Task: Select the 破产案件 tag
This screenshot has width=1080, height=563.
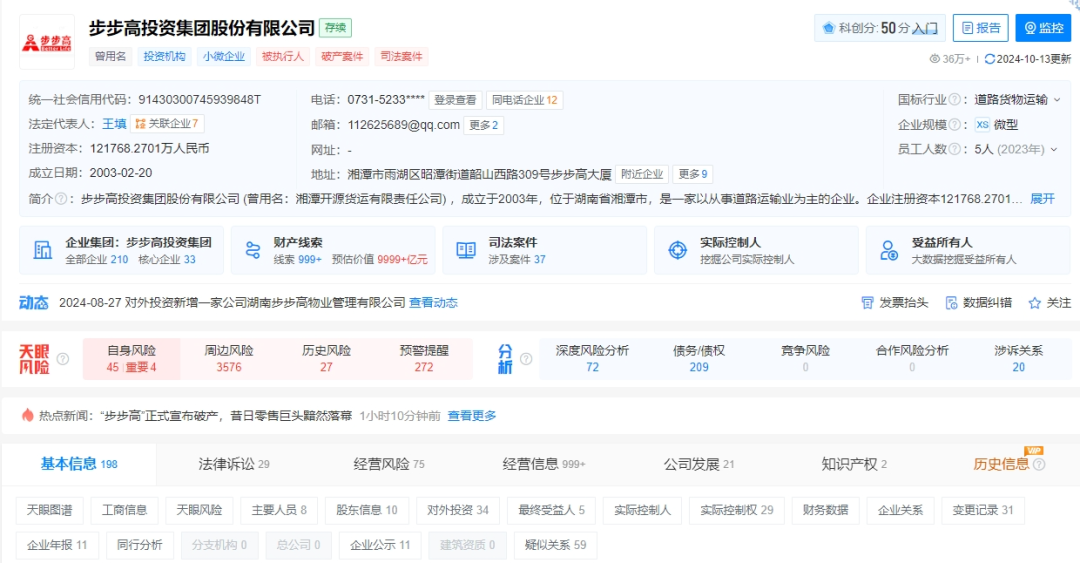Action: pos(342,57)
